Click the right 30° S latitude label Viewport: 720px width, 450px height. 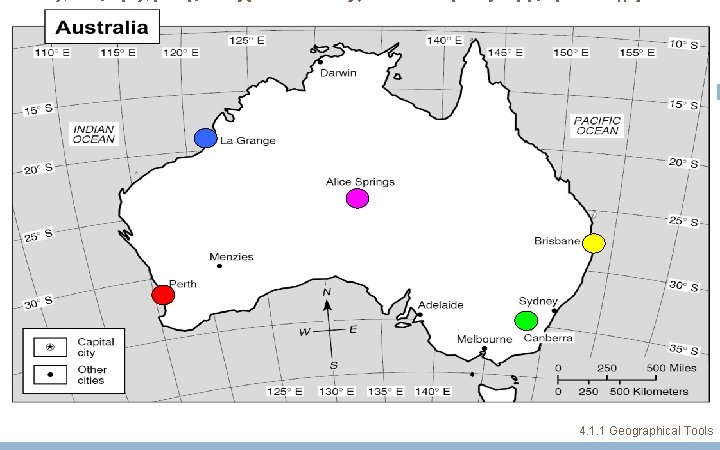pos(683,286)
